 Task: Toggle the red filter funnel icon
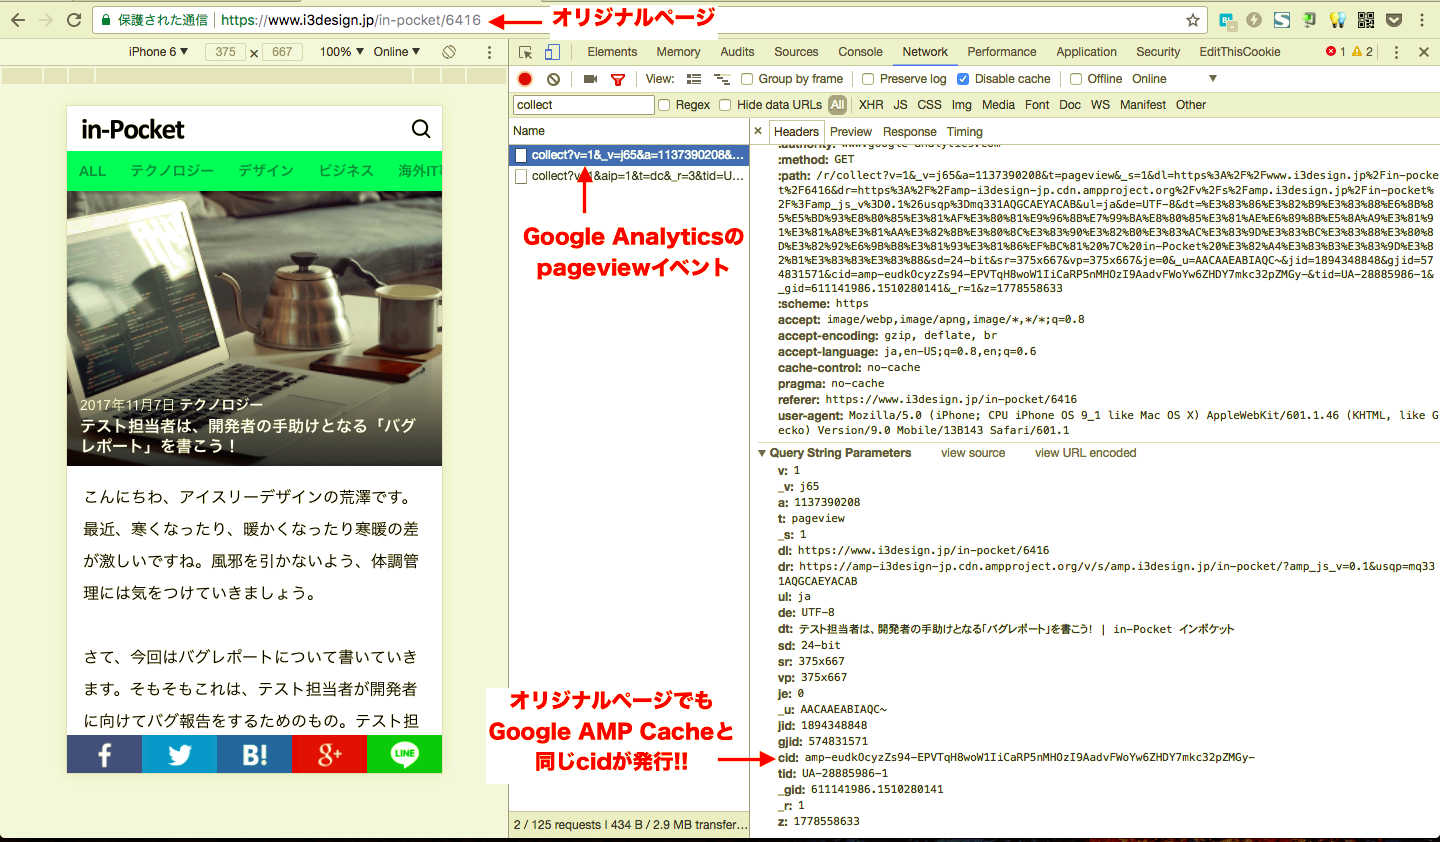(618, 79)
